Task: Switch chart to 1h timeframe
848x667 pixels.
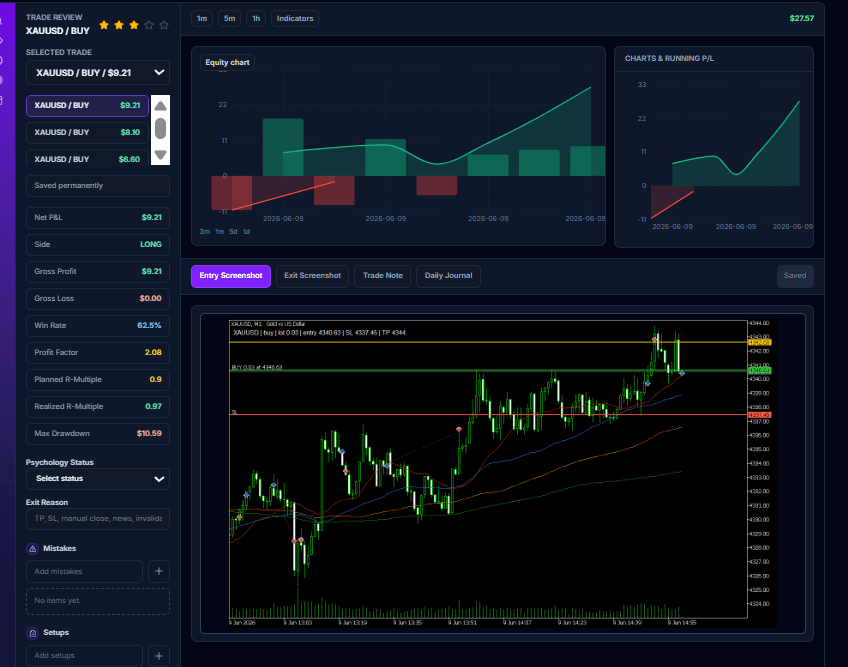Action: click(256, 18)
